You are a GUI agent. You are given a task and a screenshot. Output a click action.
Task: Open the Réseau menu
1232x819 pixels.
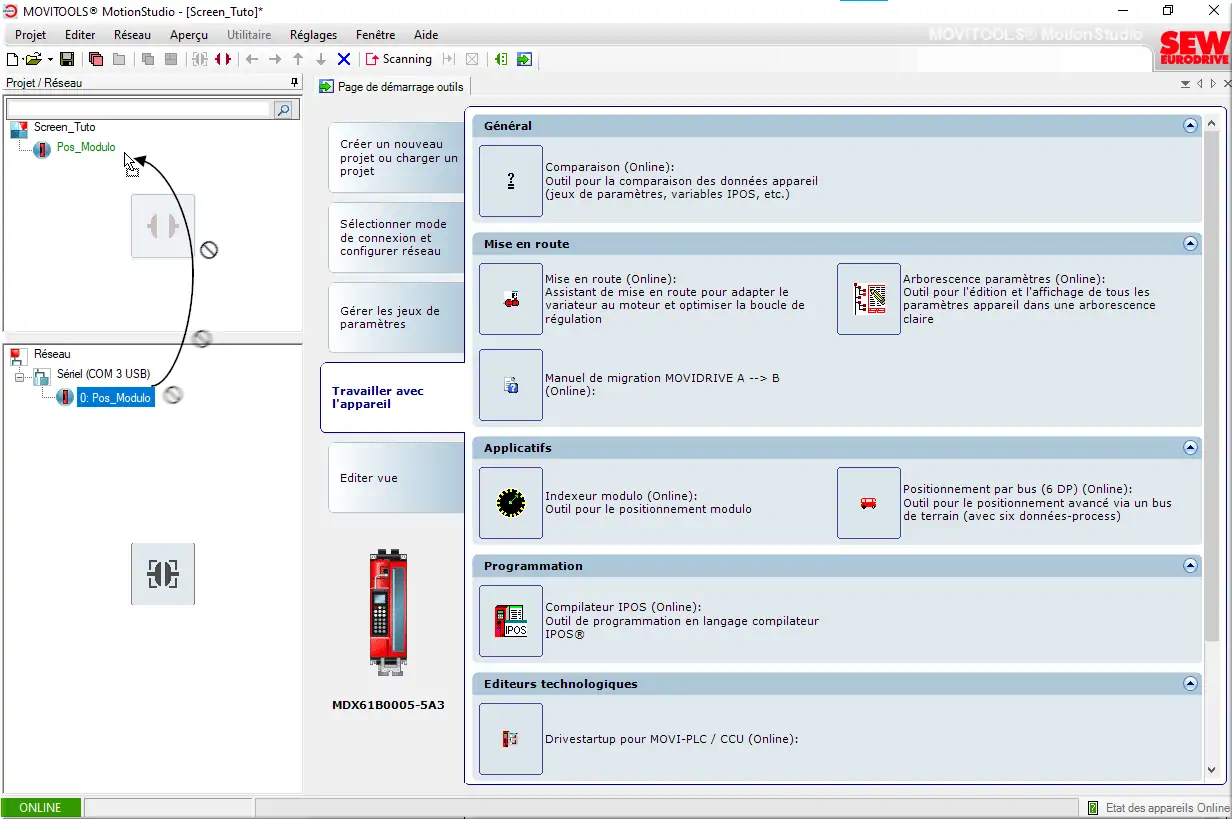[x=132, y=35]
